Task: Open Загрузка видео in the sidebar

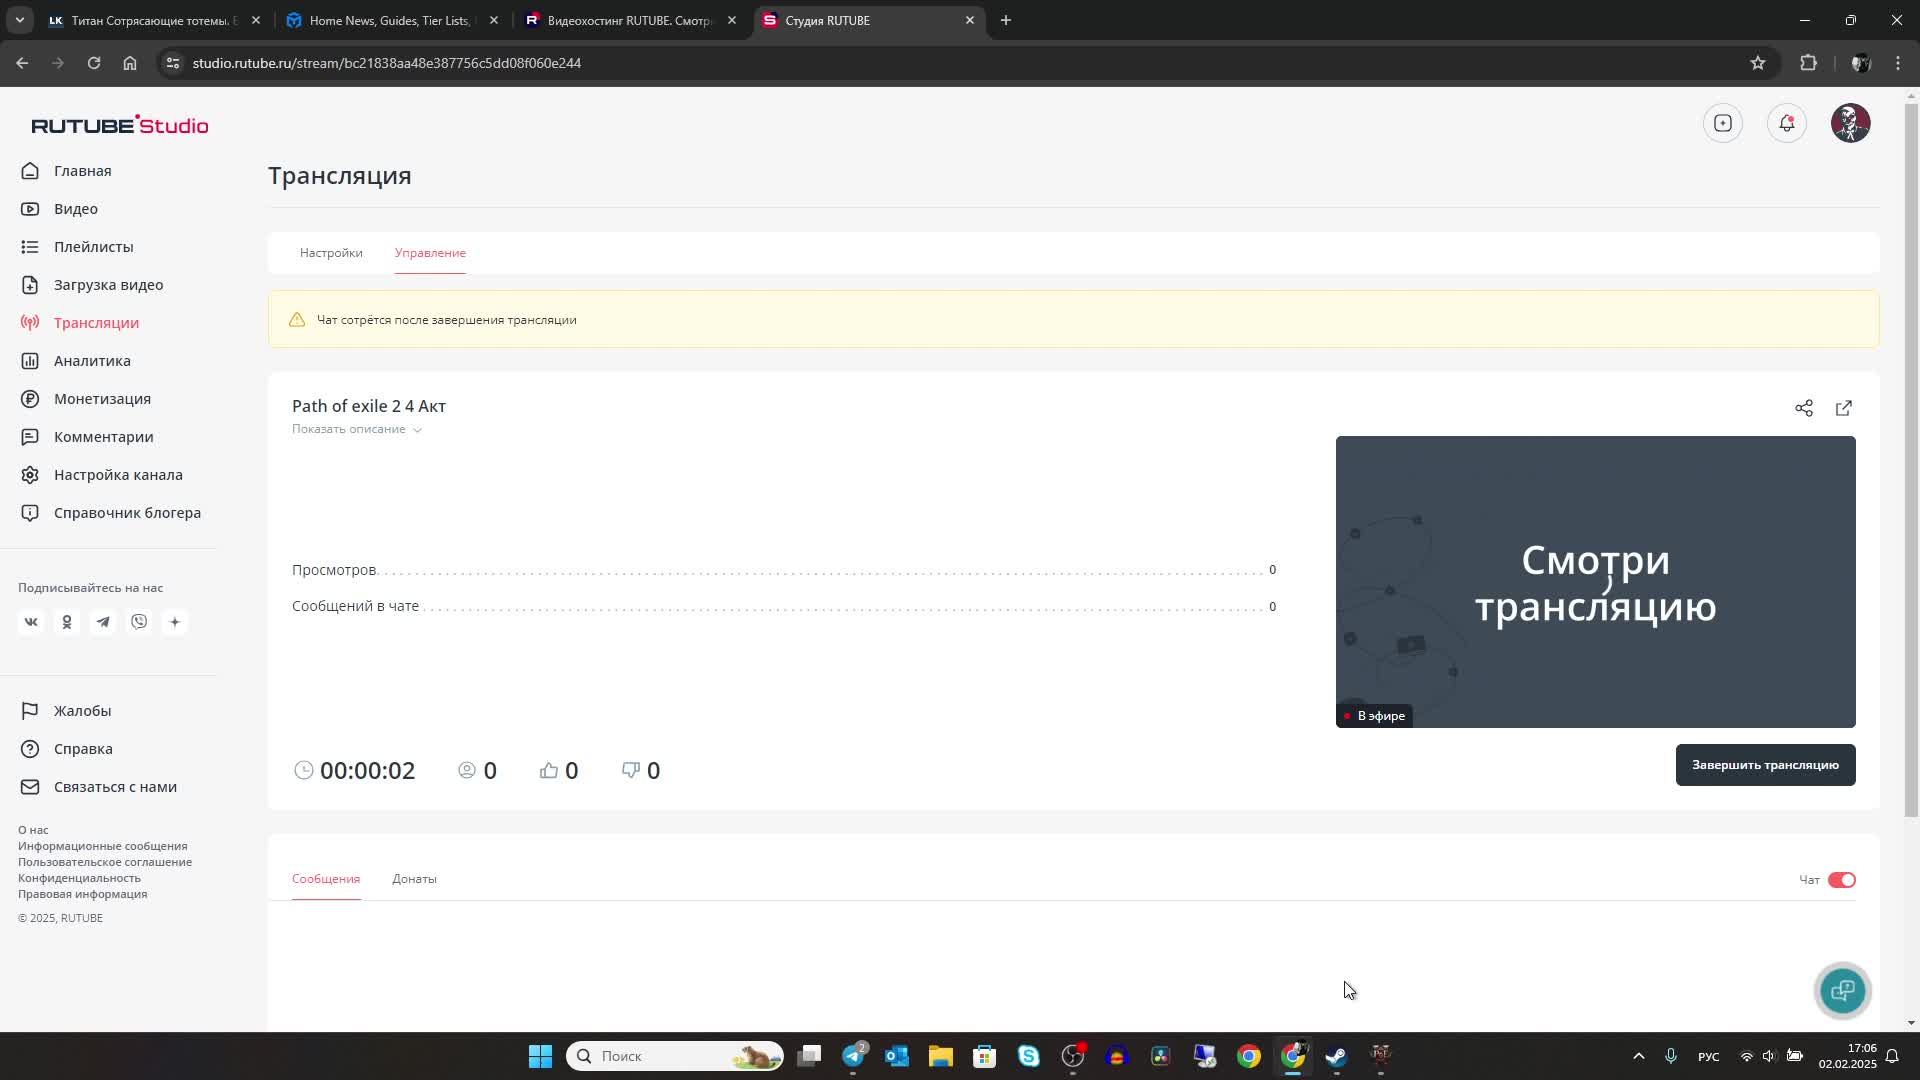Action: coord(108,285)
